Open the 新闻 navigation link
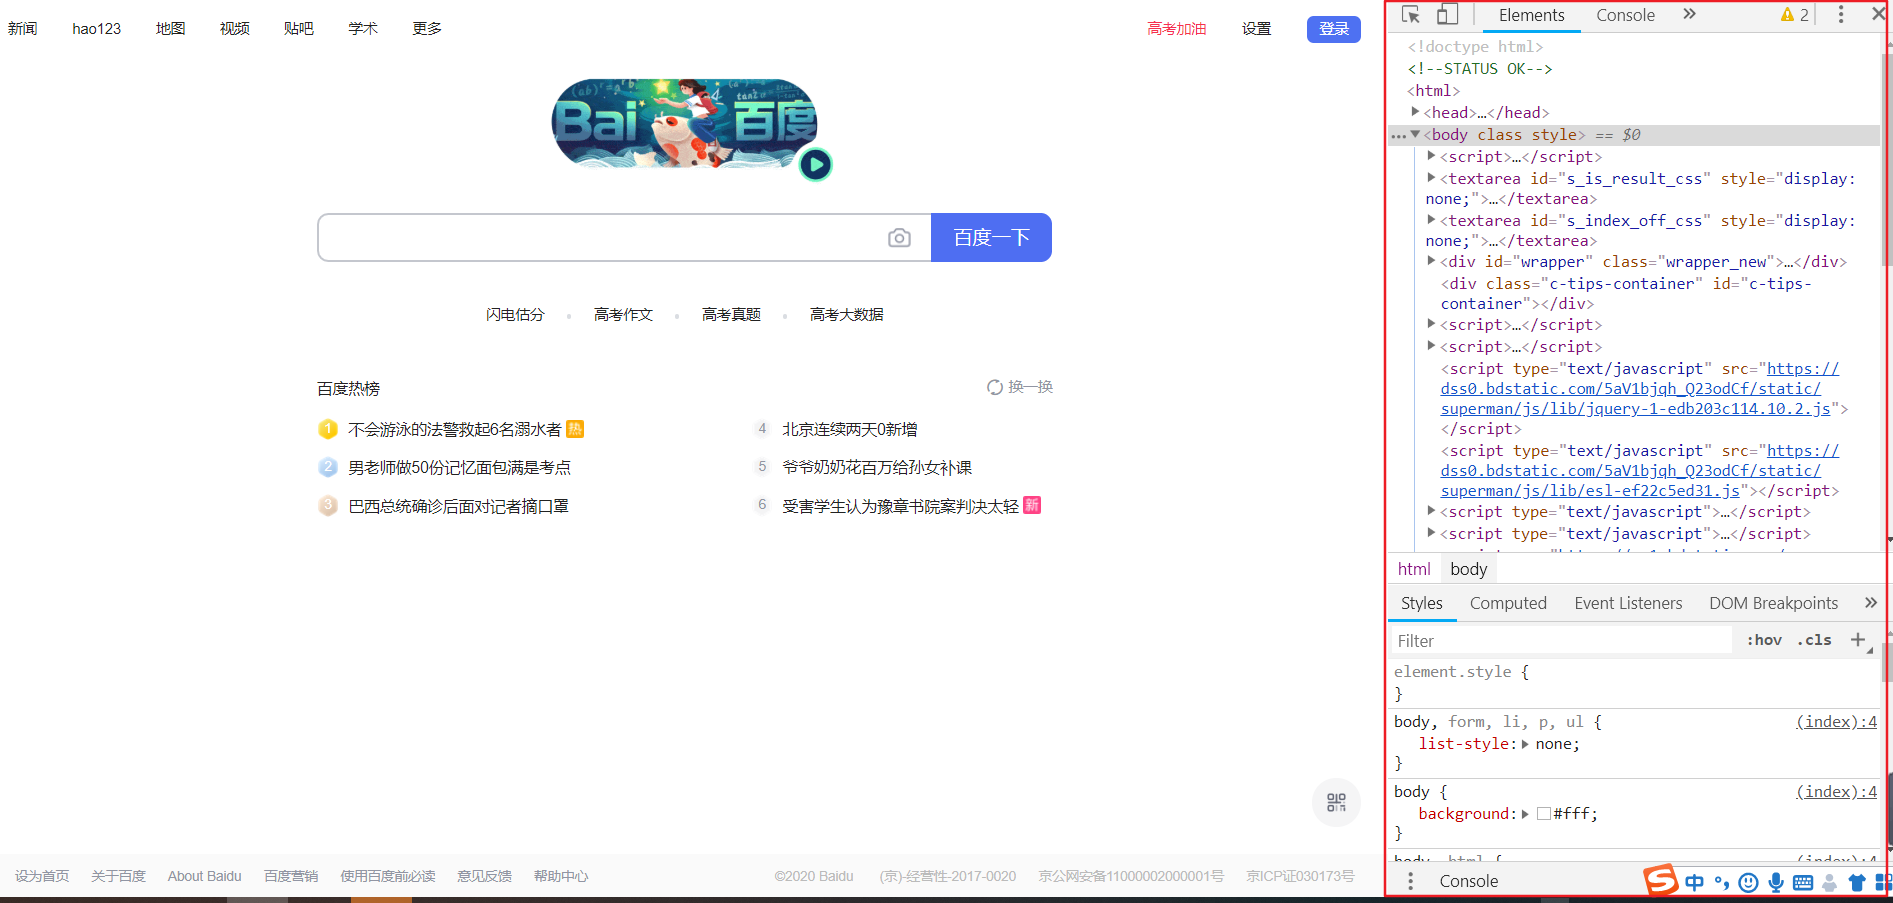This screenshot has height=903, width=1893. pos(22,29)
